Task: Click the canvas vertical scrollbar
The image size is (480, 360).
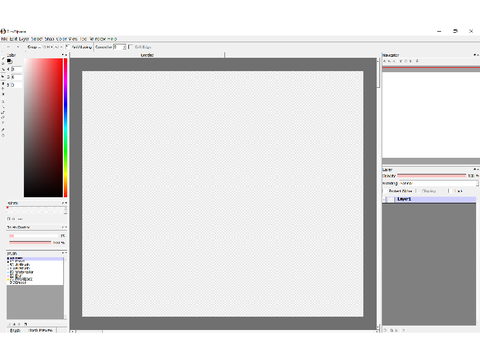Action: 378,193
